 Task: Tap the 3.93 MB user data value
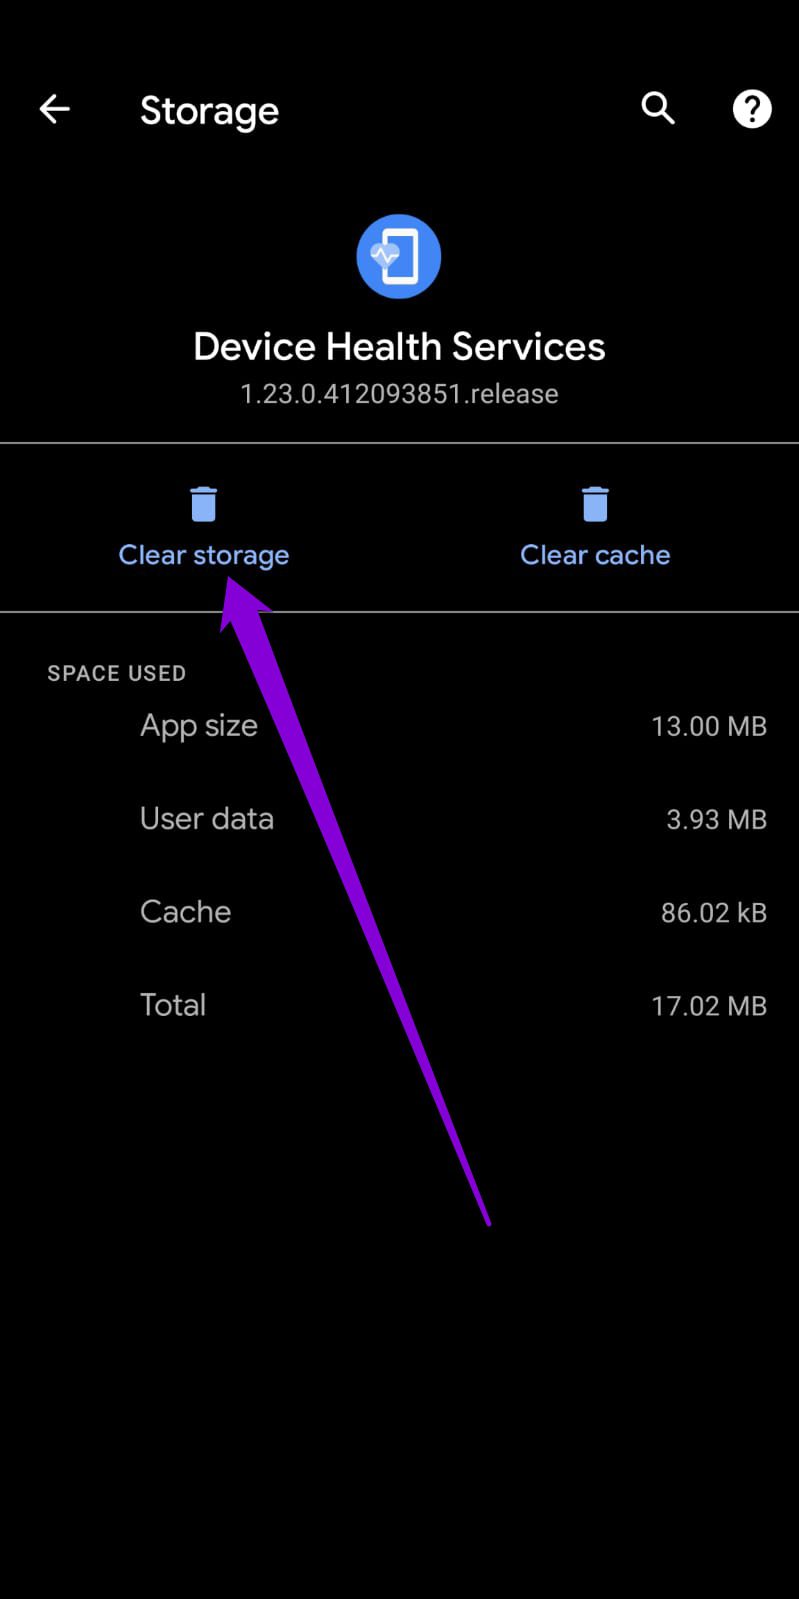pos(716,820)
